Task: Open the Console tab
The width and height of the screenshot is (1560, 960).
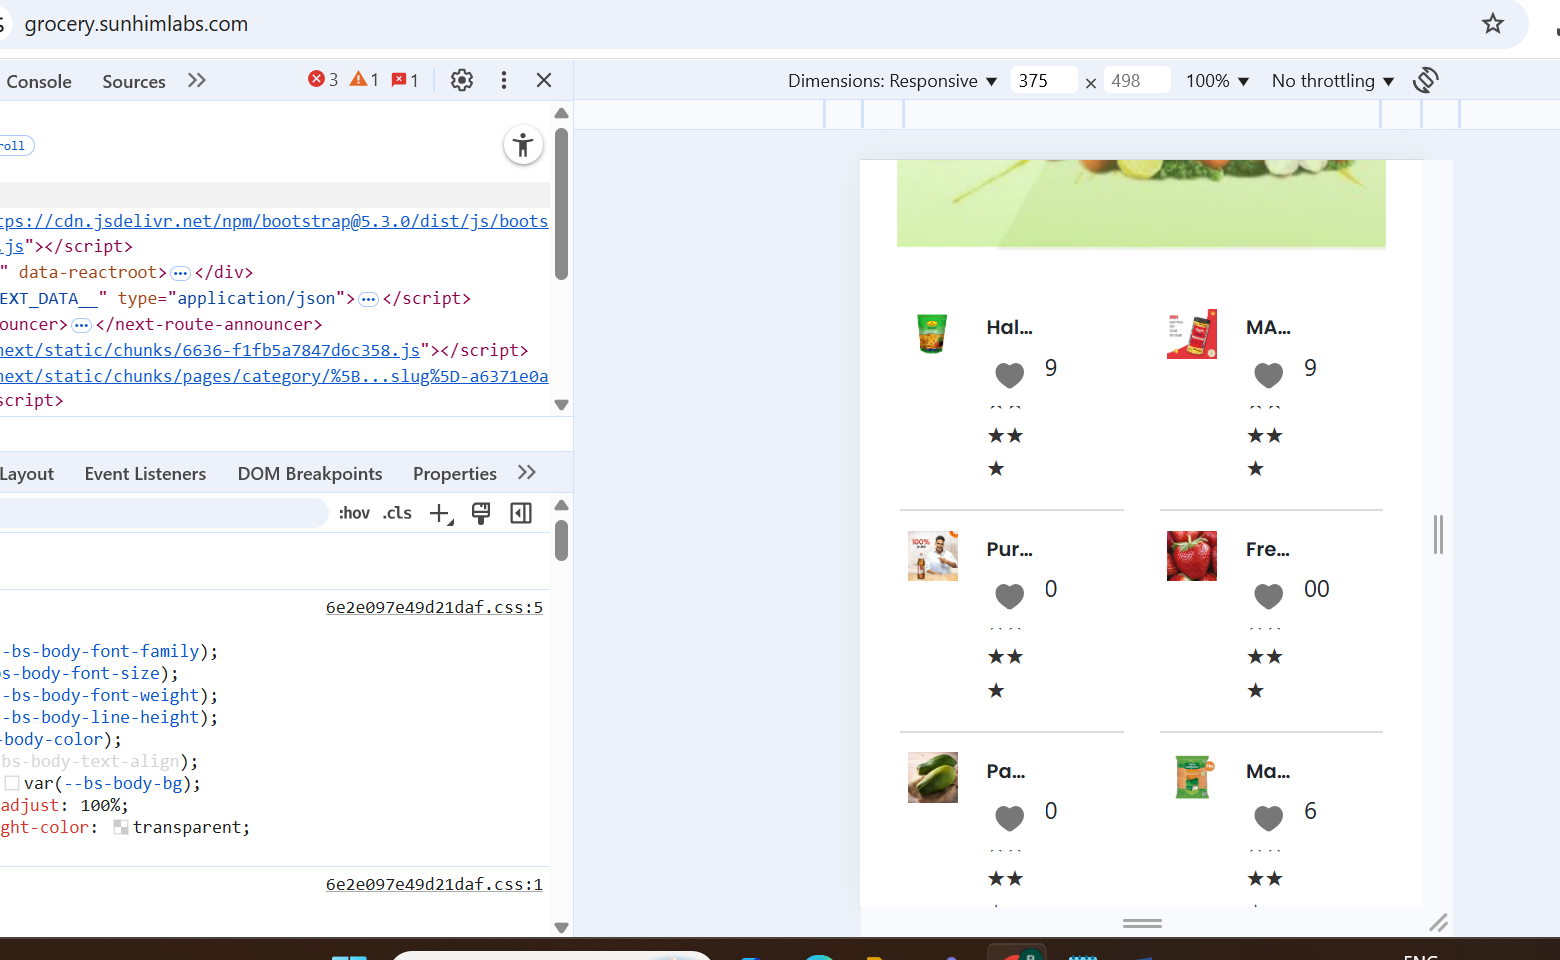Action: click(39, 81)
